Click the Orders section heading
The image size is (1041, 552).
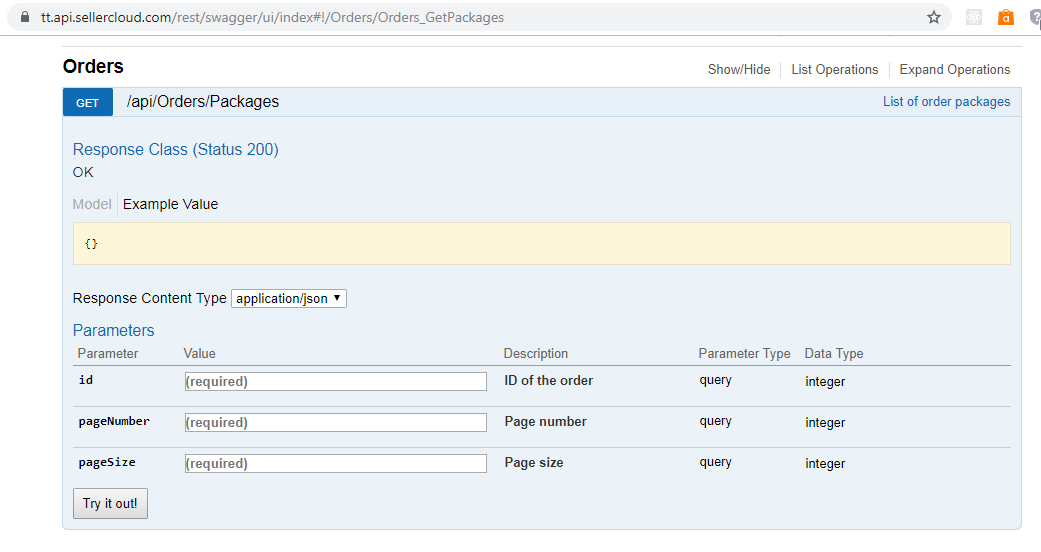[x=93, y=66]
